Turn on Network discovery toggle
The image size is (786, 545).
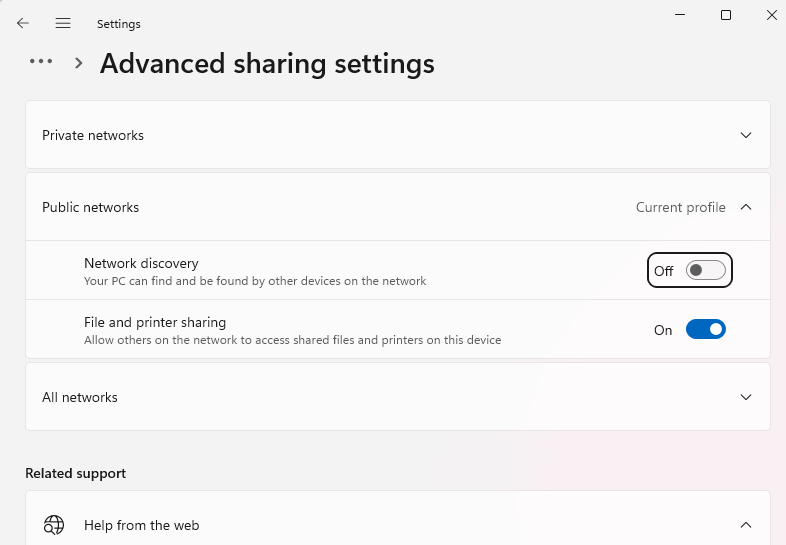click(x=705, y=270)
